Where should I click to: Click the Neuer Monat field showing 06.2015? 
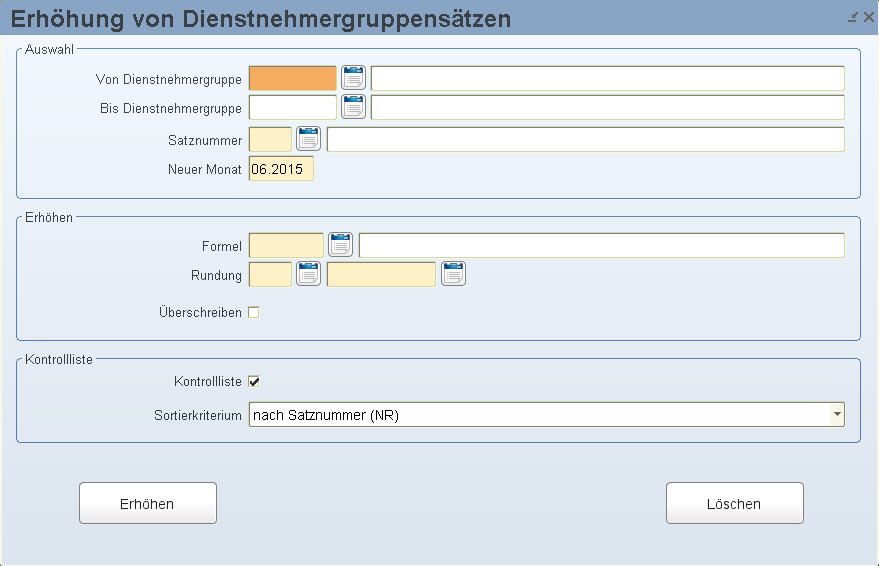(281, 169)
